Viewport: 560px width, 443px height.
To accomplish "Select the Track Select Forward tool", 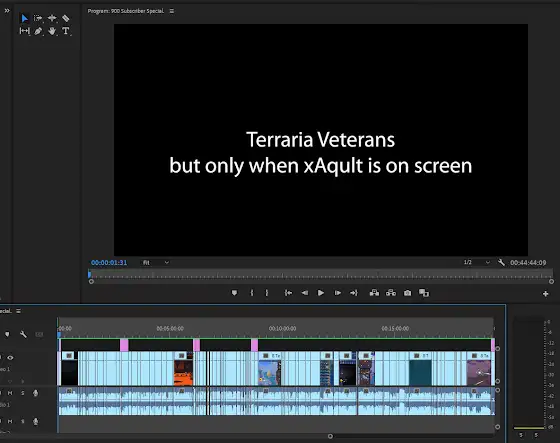I will coord(38,18).
